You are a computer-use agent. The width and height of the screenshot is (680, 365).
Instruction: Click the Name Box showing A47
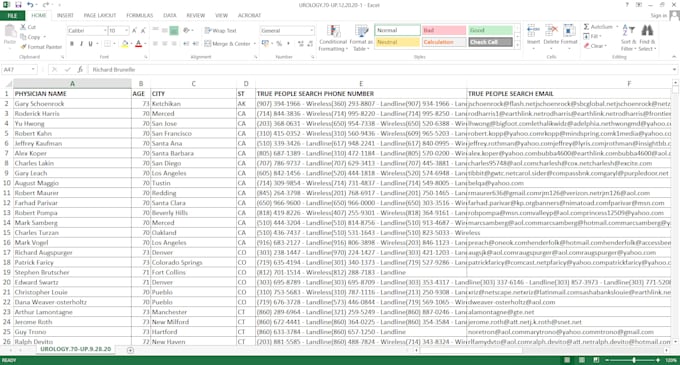tap(19, 69)
